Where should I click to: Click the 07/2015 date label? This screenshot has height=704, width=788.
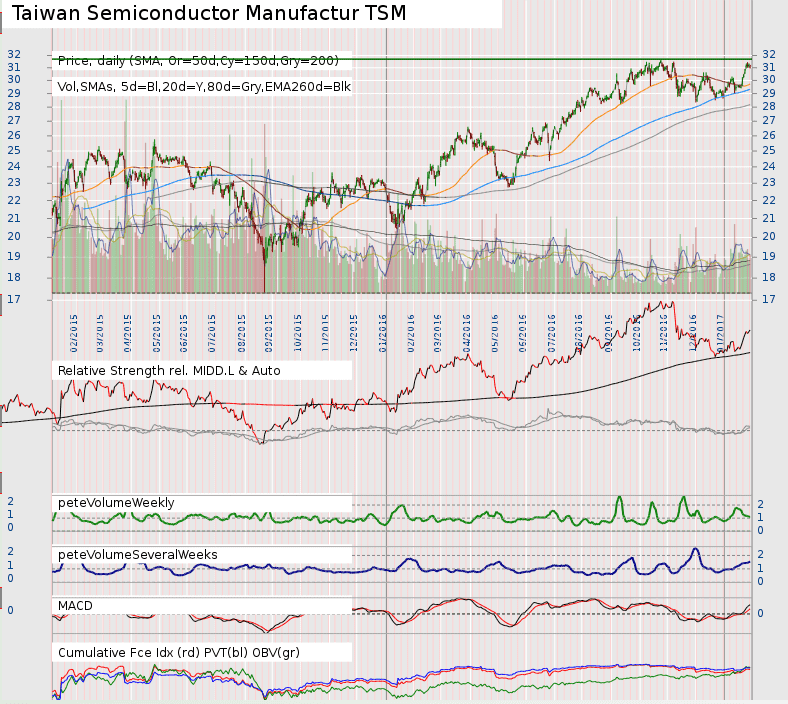212,333
